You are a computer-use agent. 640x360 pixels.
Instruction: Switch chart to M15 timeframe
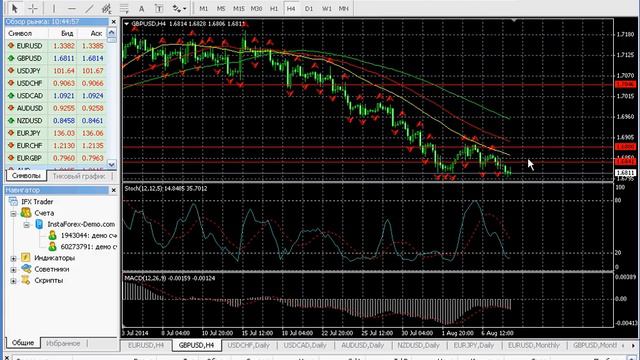click(x=238, y=8)
